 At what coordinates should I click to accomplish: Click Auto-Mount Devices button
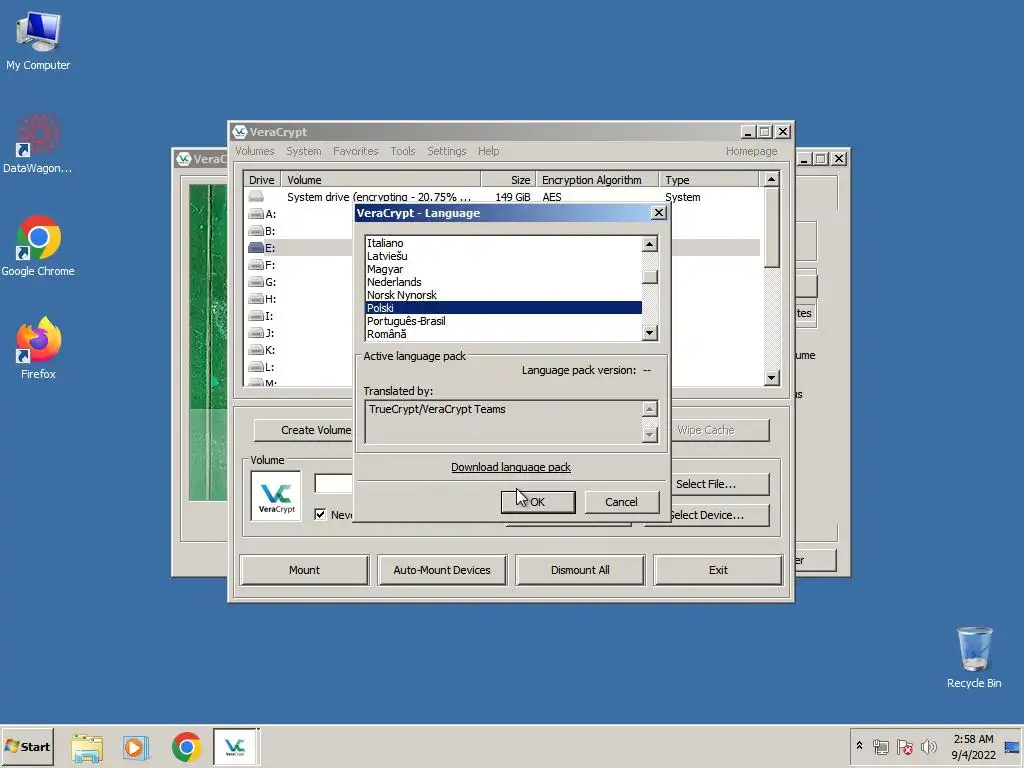point(442,570)
